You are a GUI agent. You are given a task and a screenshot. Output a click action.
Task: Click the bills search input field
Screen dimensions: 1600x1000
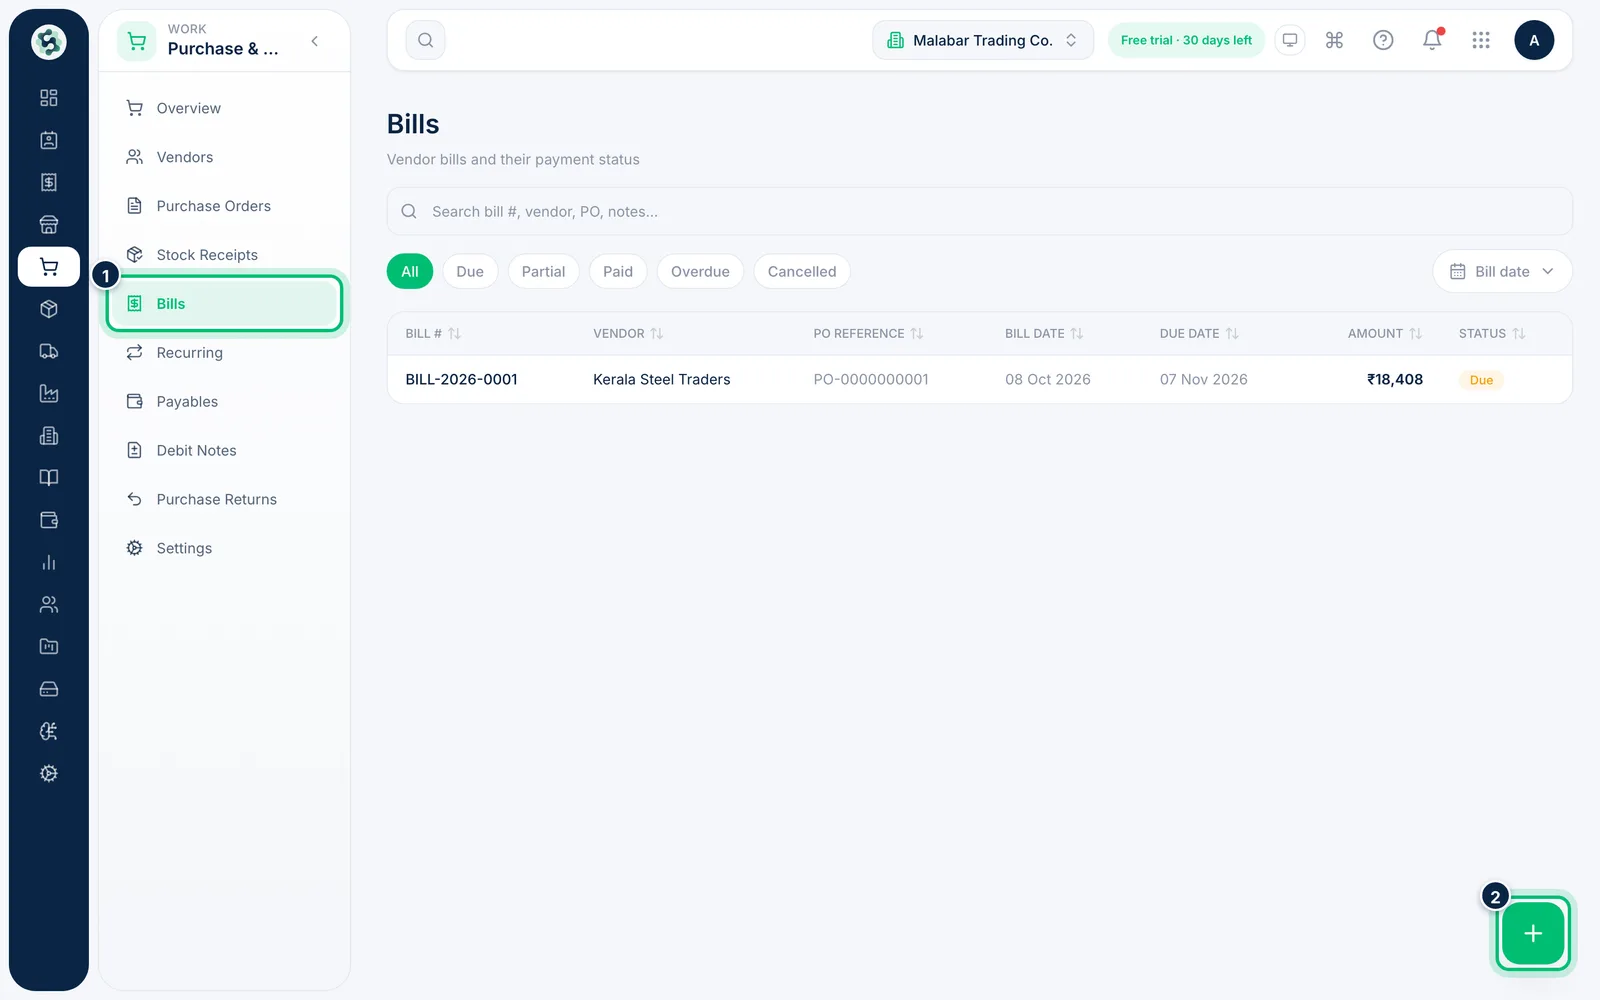click(x=979, y=211)
